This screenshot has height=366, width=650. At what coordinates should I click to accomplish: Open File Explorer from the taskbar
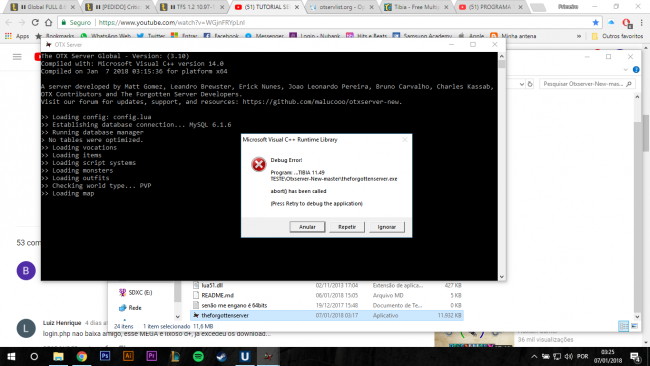tap(58, 356)
